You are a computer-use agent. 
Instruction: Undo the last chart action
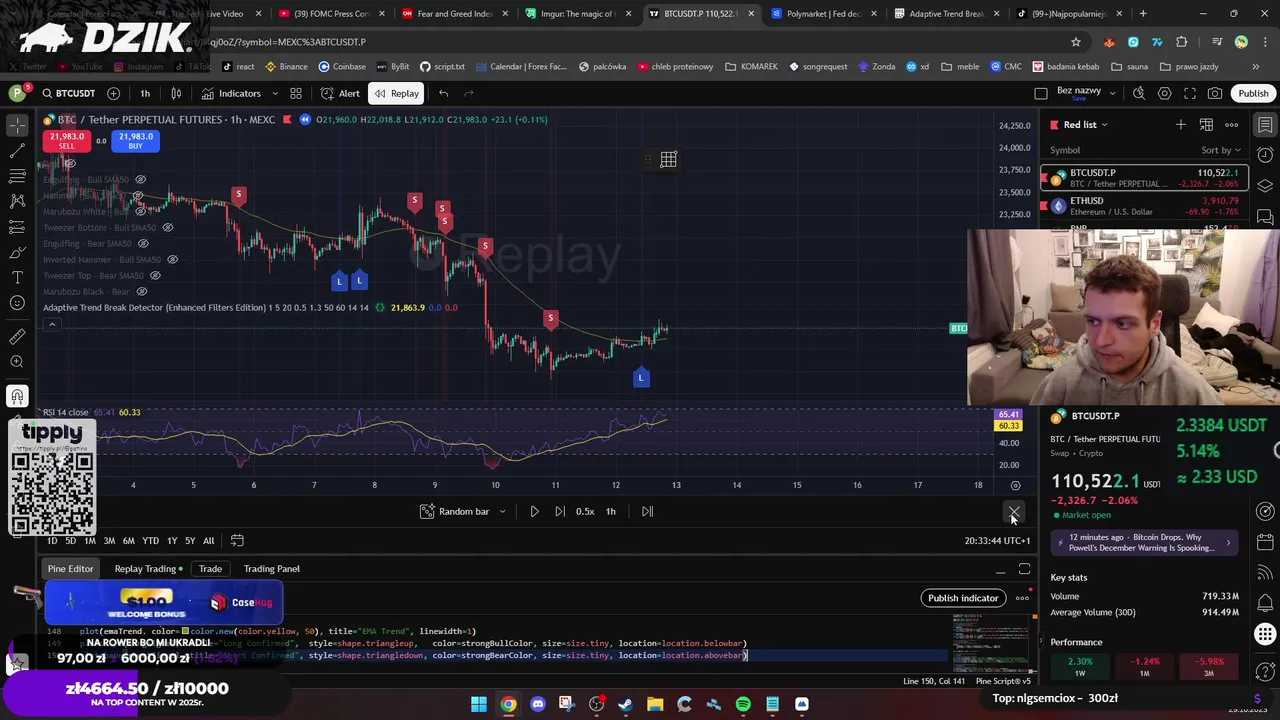443,93
